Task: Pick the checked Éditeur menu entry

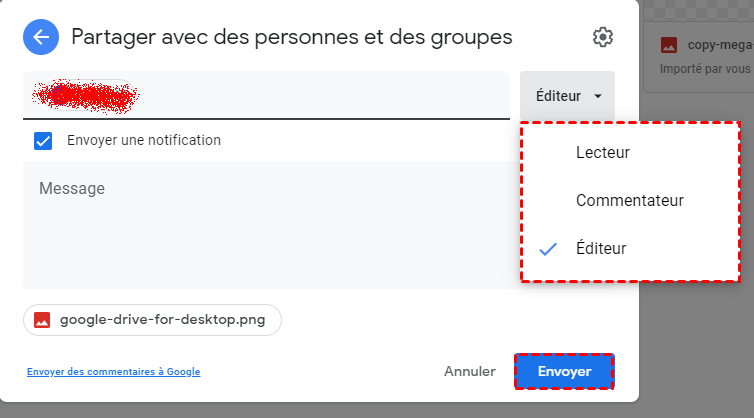Action: click(601, 249)
